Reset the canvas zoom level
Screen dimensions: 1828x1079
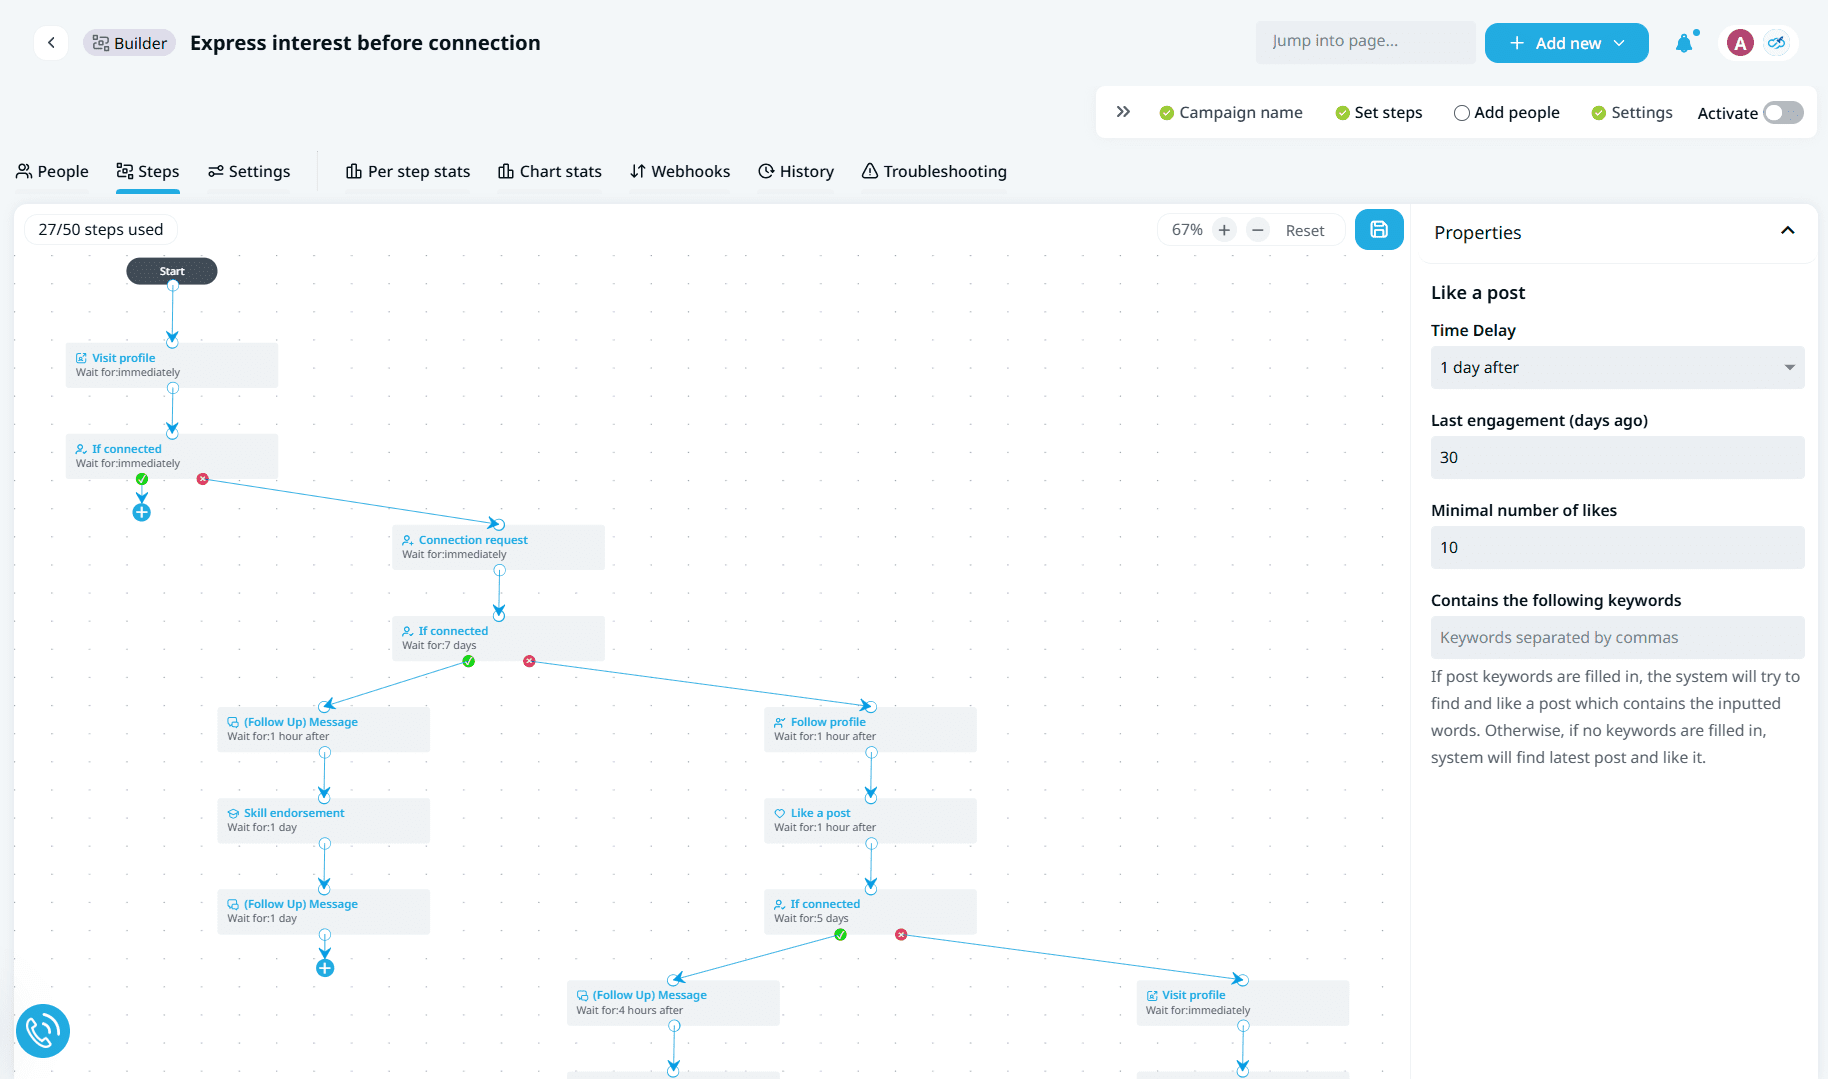[1304, 231]
